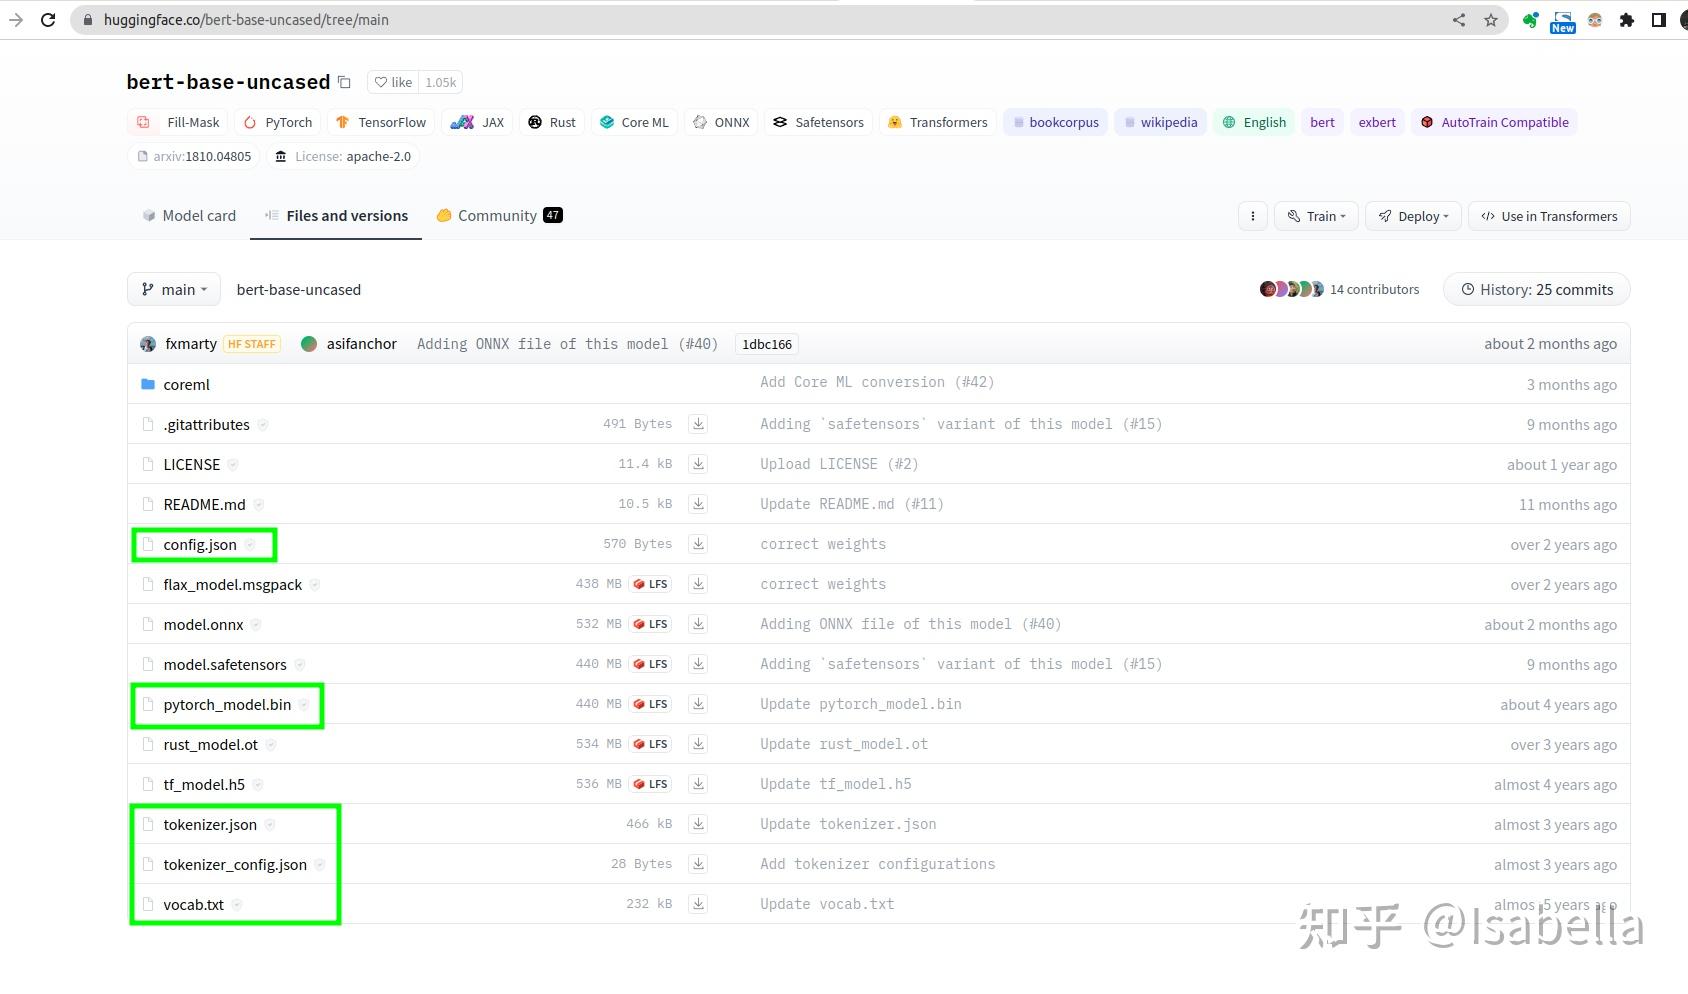
Task: Open the config.json file
Action: 200,544
